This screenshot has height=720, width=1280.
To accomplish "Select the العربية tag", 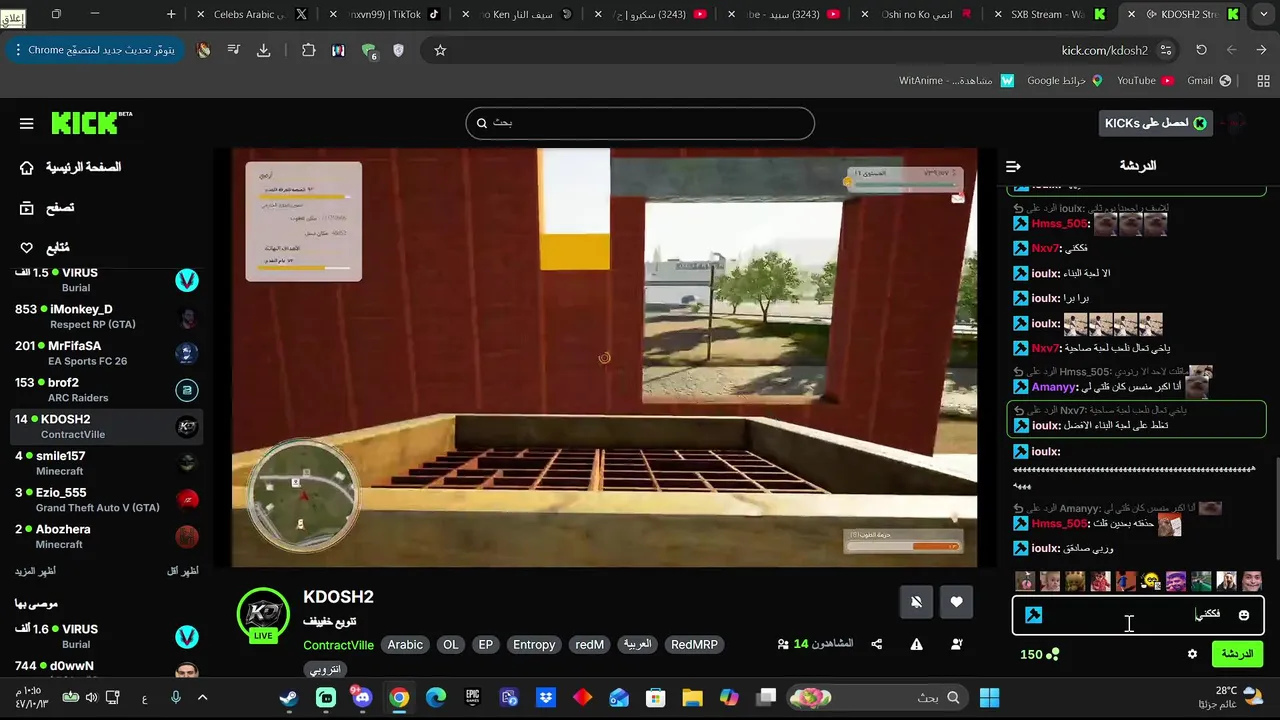I will point(638,645).
